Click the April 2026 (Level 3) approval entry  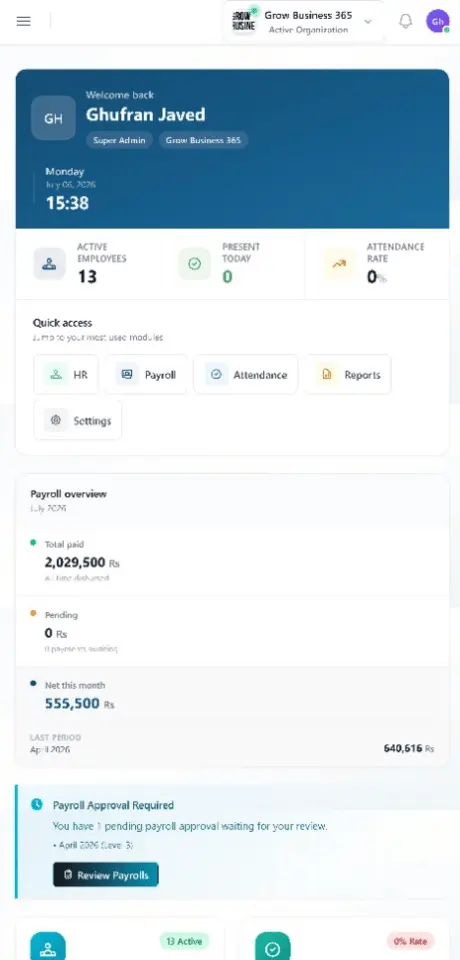coord(93,845)
